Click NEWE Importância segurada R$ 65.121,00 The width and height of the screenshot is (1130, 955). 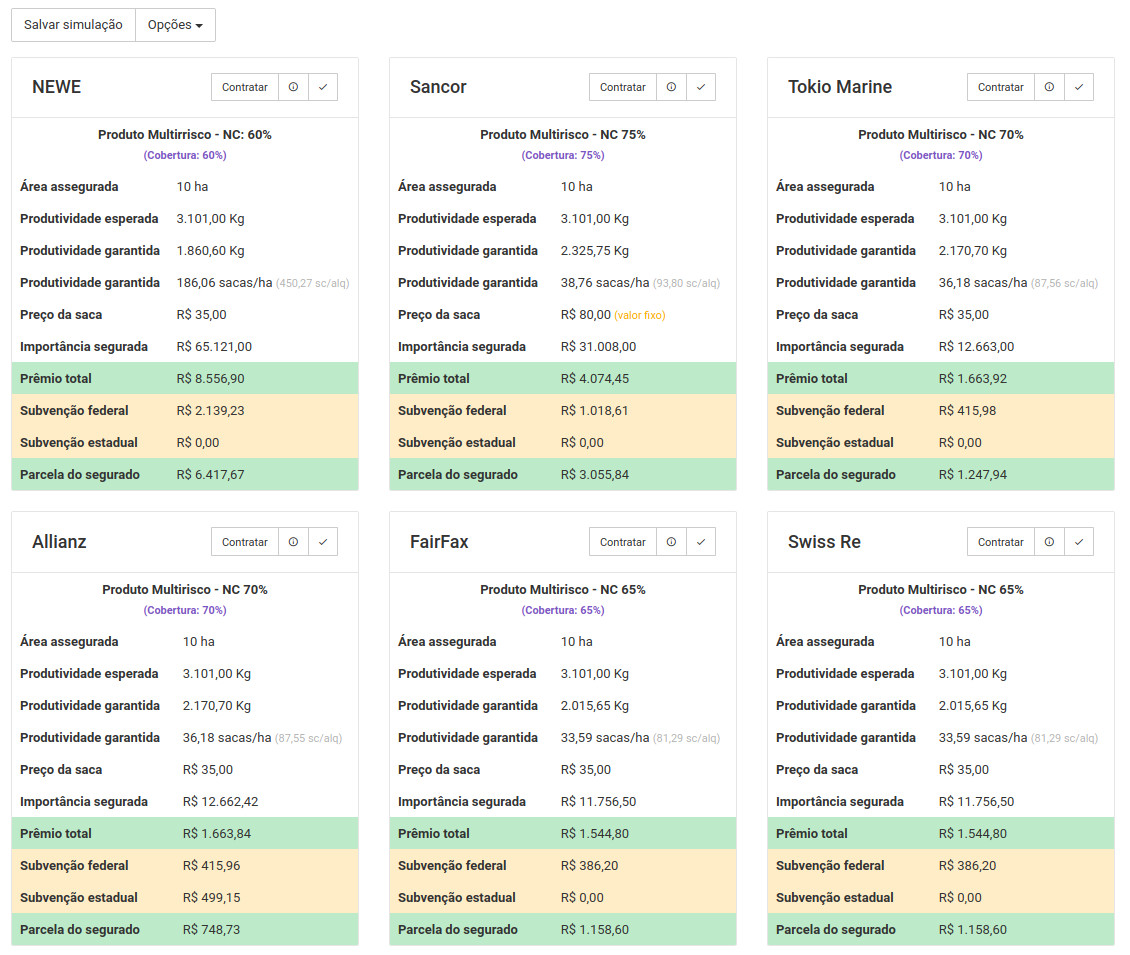click(214, 347)
